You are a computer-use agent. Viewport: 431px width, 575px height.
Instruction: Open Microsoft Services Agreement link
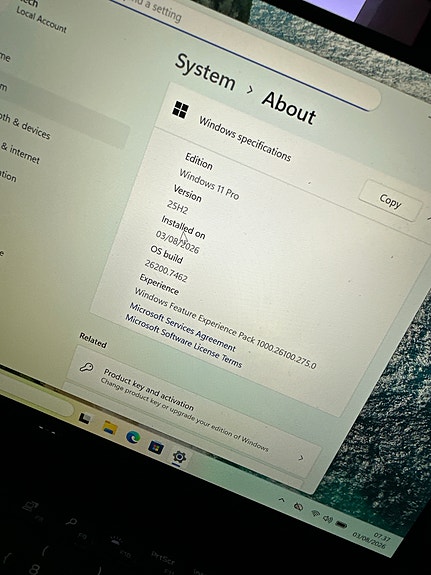tap(182, 326)
